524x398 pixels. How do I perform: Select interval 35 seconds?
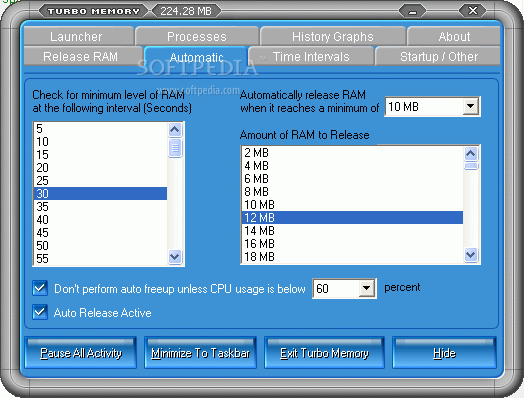tap(100, 207)
